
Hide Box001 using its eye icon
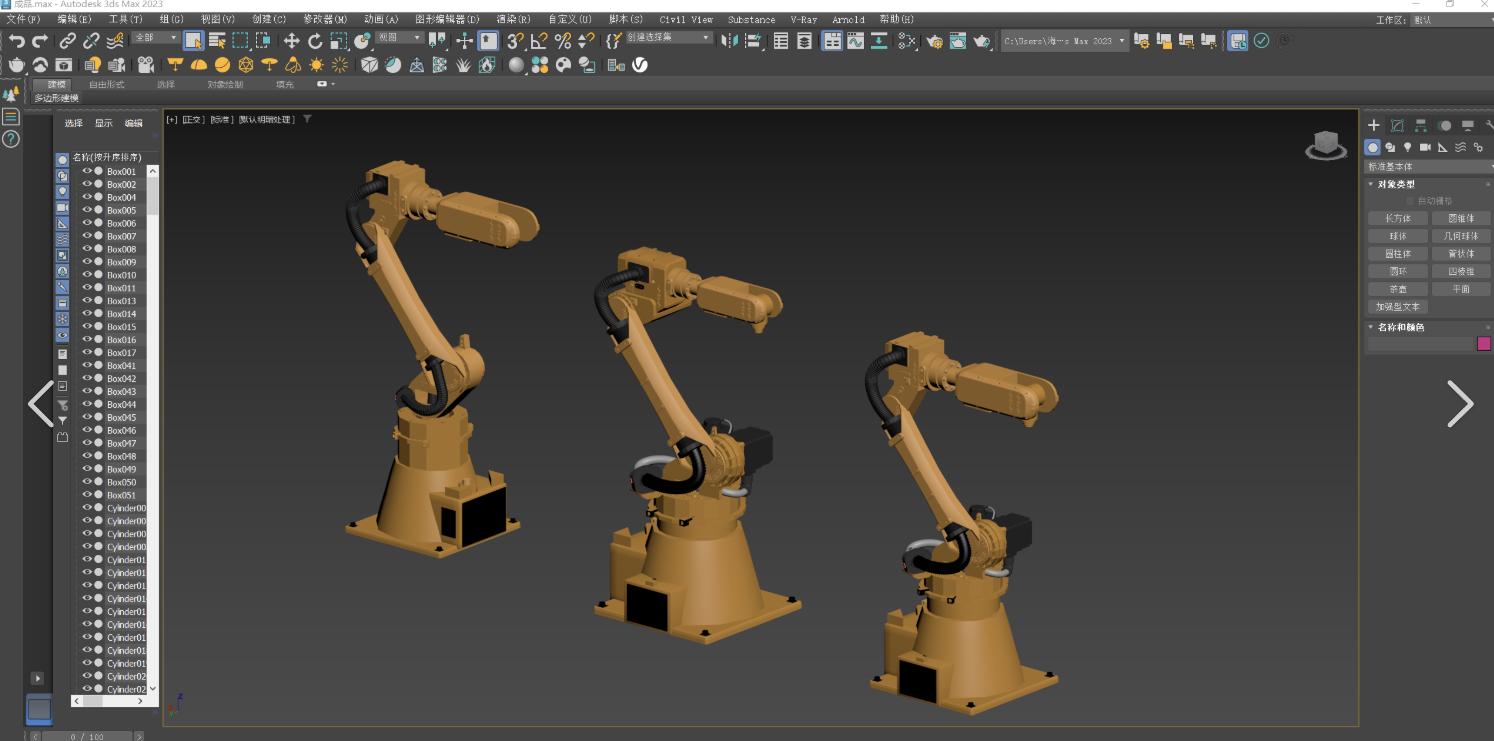click(x=87, y=171)
